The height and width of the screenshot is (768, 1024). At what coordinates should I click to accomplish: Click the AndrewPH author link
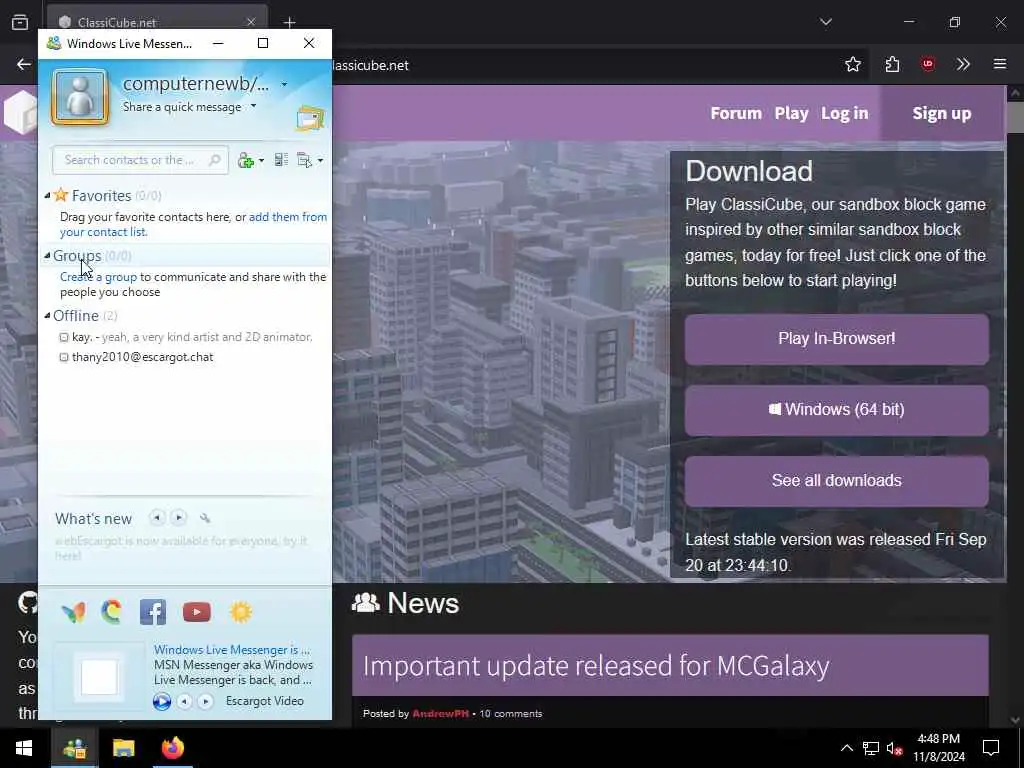coord(440,714)
